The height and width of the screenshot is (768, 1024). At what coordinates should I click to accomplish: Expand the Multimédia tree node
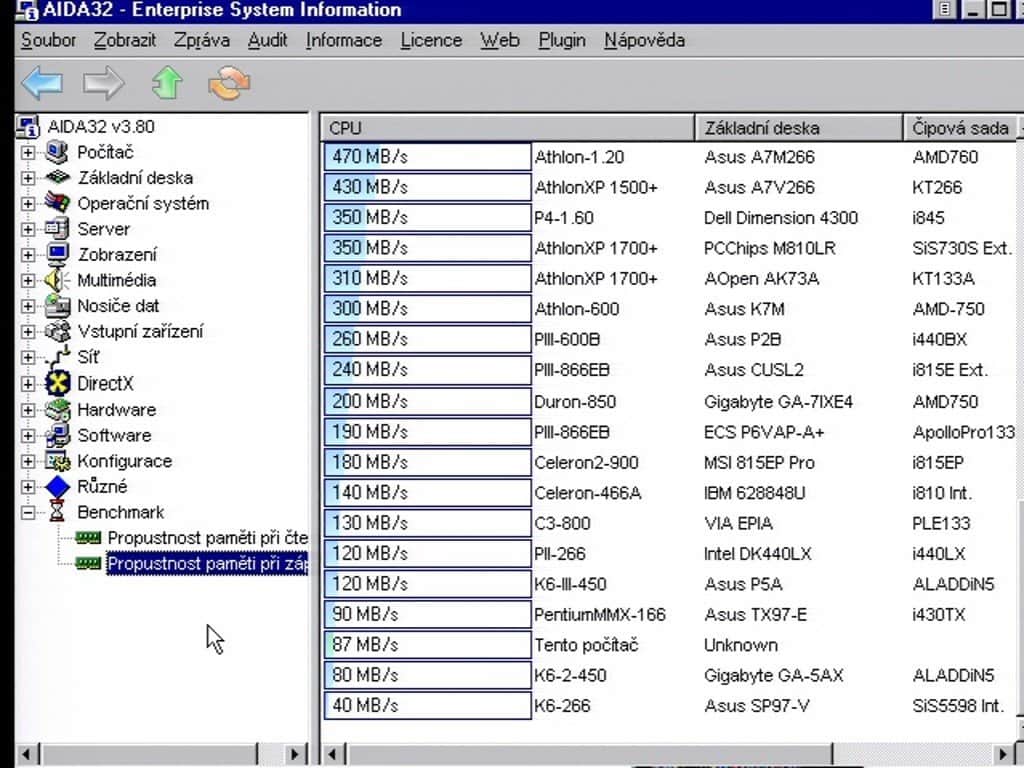click(x=28, y=280)
